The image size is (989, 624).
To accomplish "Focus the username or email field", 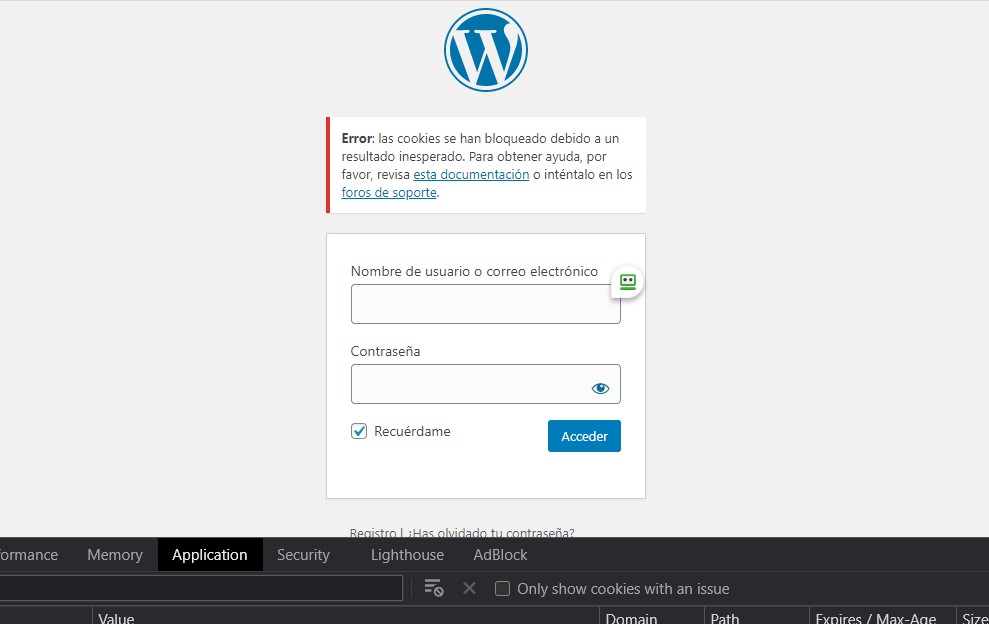I will coord(486,304).
